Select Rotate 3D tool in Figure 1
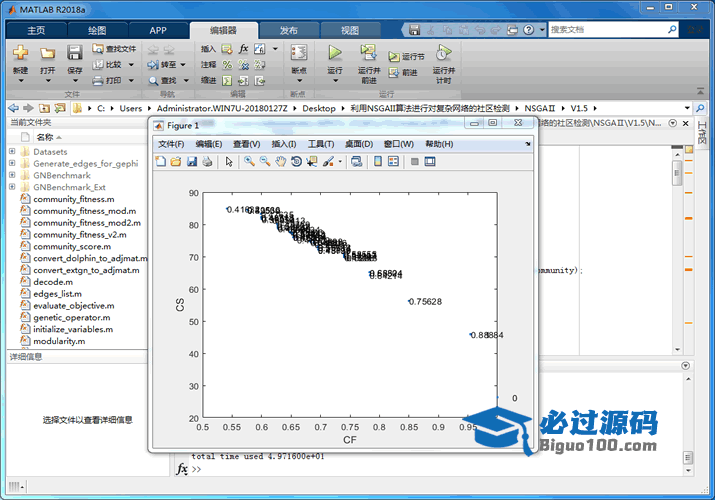 [x=296, y=161]
